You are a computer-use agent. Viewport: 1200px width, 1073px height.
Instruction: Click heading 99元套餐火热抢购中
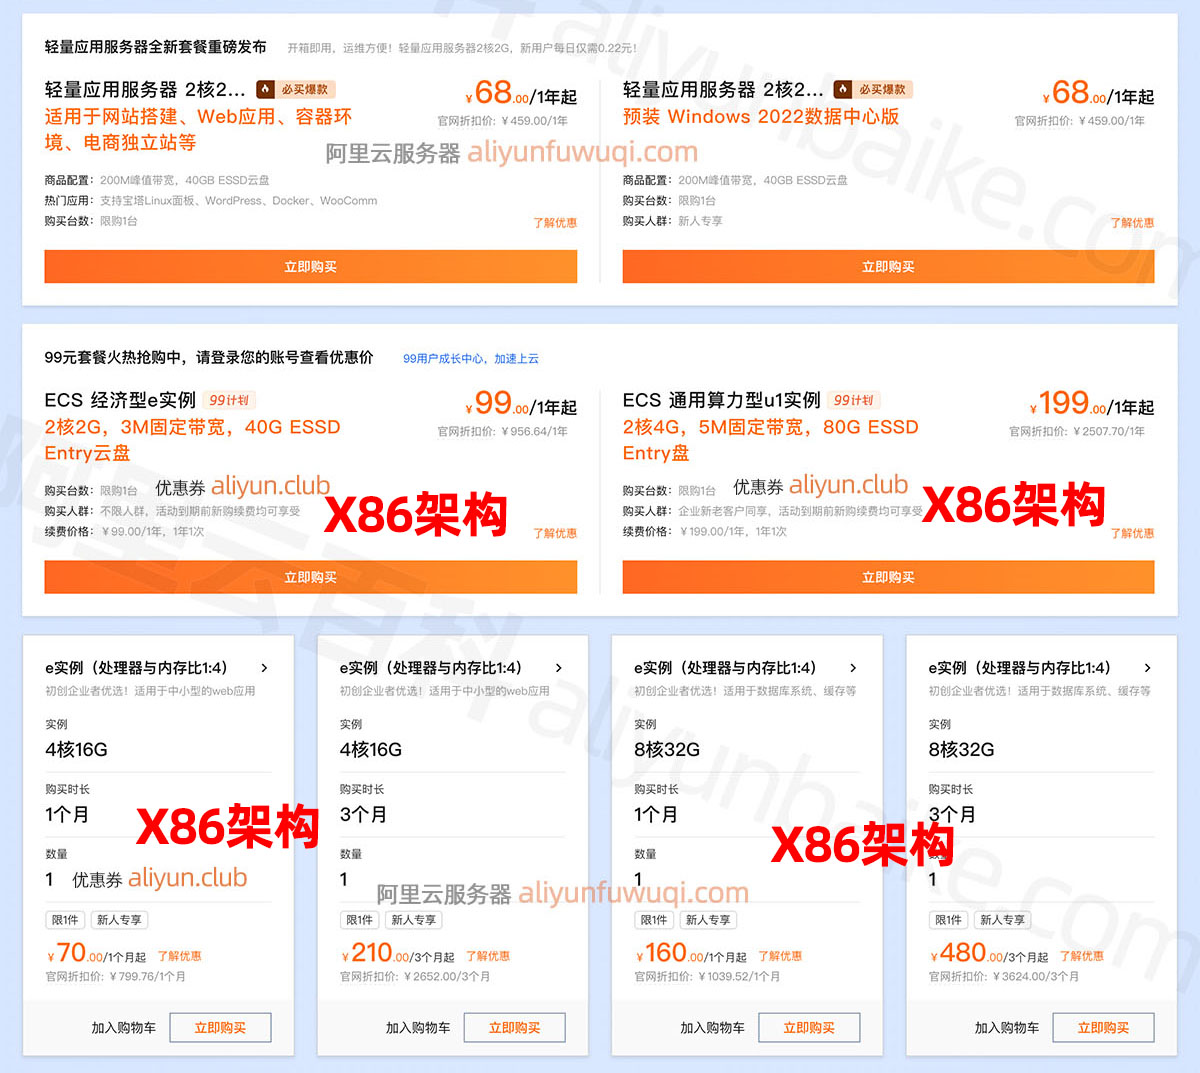[209, 357]
